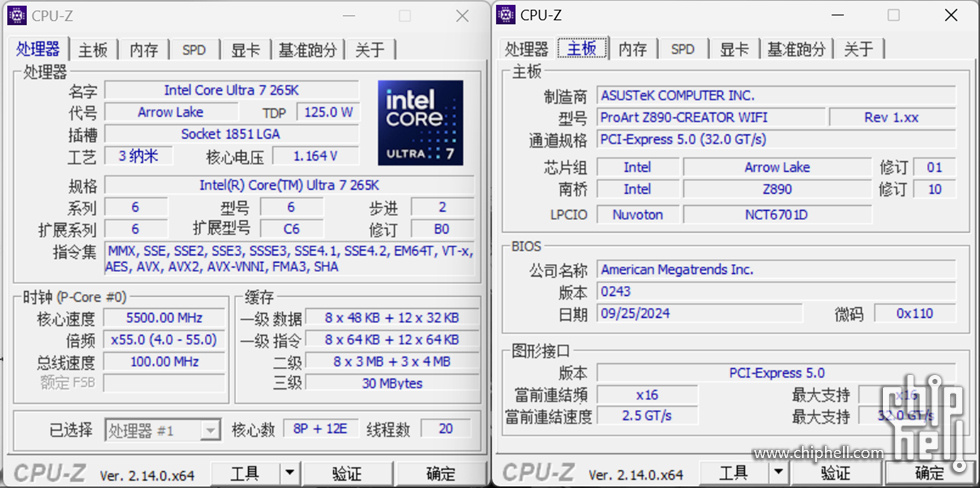Select 处理器 tab in left window

coord(38,49)
